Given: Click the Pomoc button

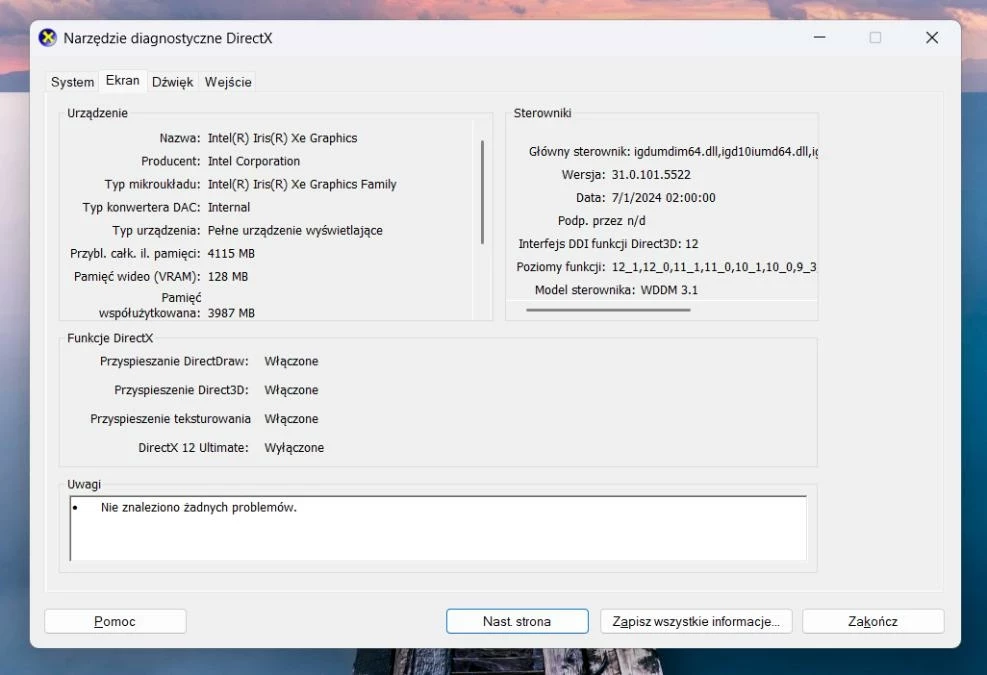Looking at the screenshot, I should 115,621.
